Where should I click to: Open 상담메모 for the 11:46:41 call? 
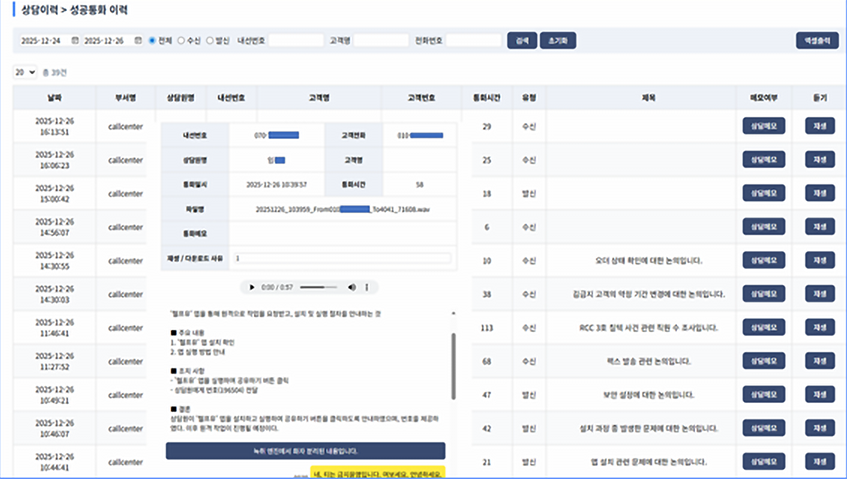point(764,327)
